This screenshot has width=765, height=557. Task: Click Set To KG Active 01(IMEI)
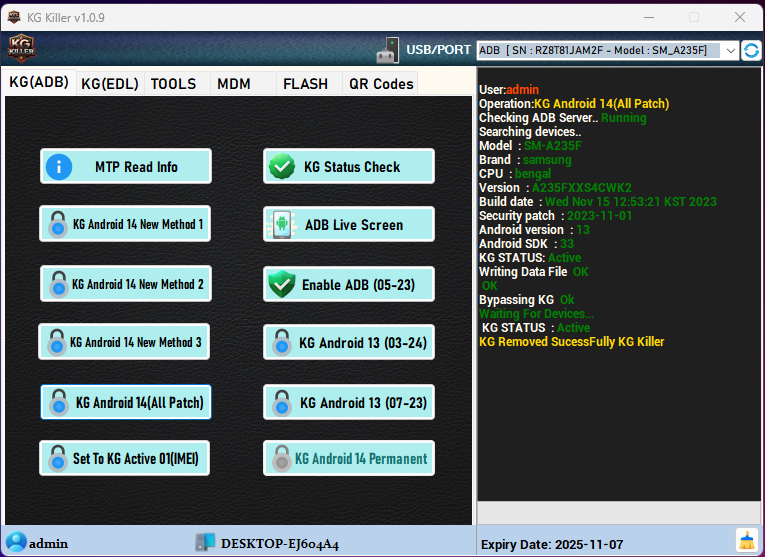[x=126, y=459]
